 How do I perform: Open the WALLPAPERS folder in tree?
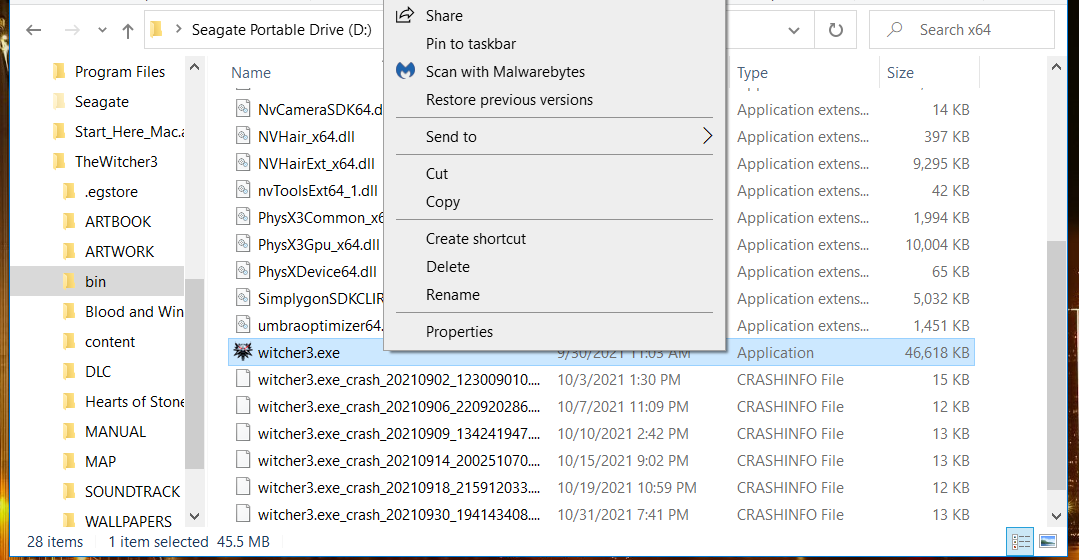click(x=128, y=521)
